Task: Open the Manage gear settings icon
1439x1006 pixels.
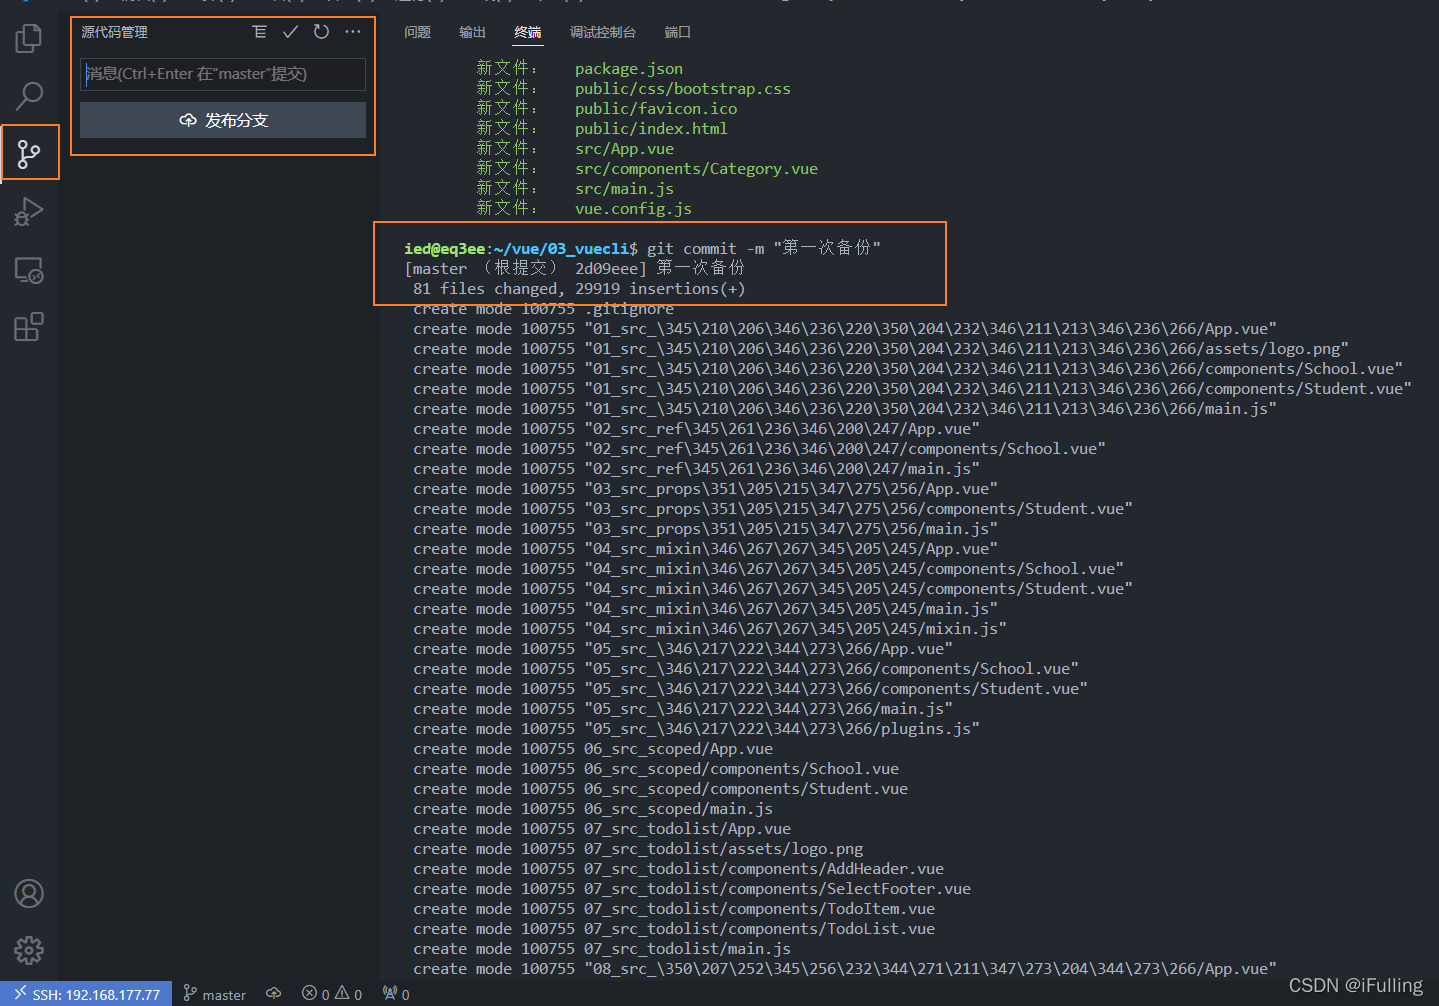Action: 29,950
